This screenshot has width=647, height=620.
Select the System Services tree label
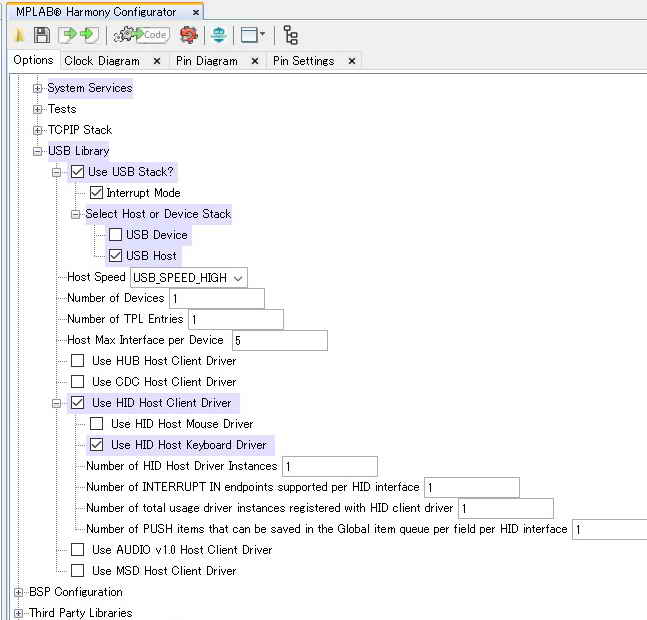coord(90,88)
